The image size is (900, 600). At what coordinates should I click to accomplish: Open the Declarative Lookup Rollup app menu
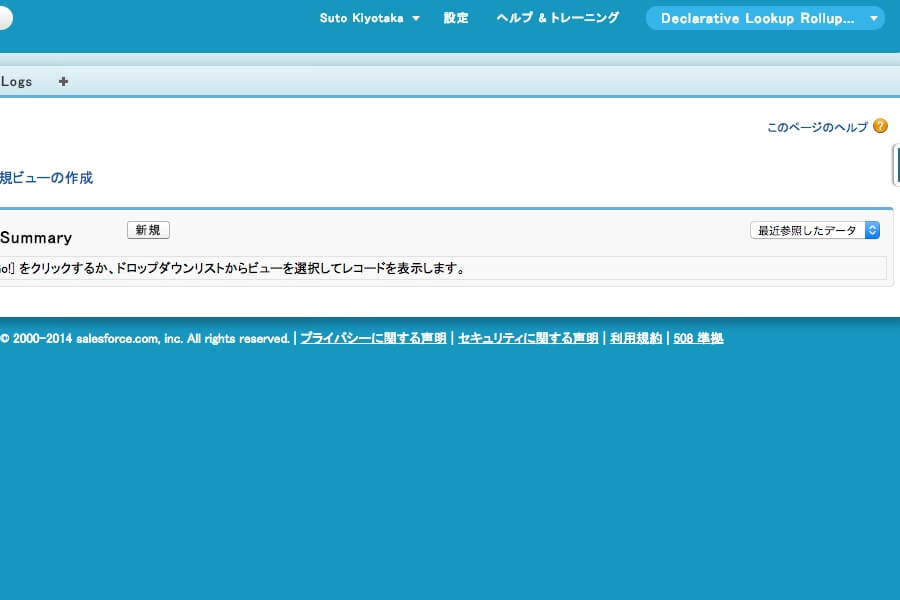point(757,18)
